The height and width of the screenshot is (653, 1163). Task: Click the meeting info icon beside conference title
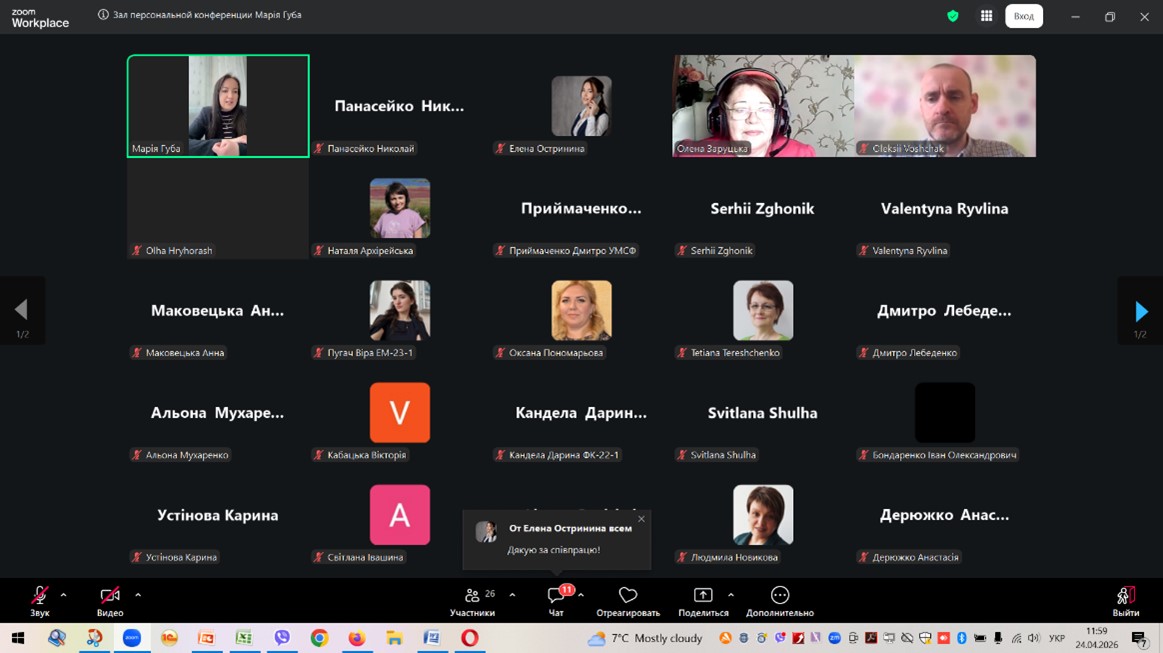pyautogui.click(x=103, y=15)
